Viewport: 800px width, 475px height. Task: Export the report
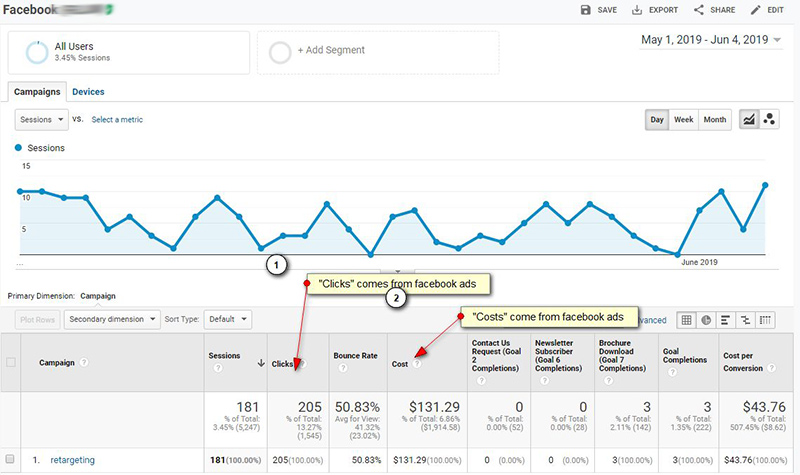point(655,10)
